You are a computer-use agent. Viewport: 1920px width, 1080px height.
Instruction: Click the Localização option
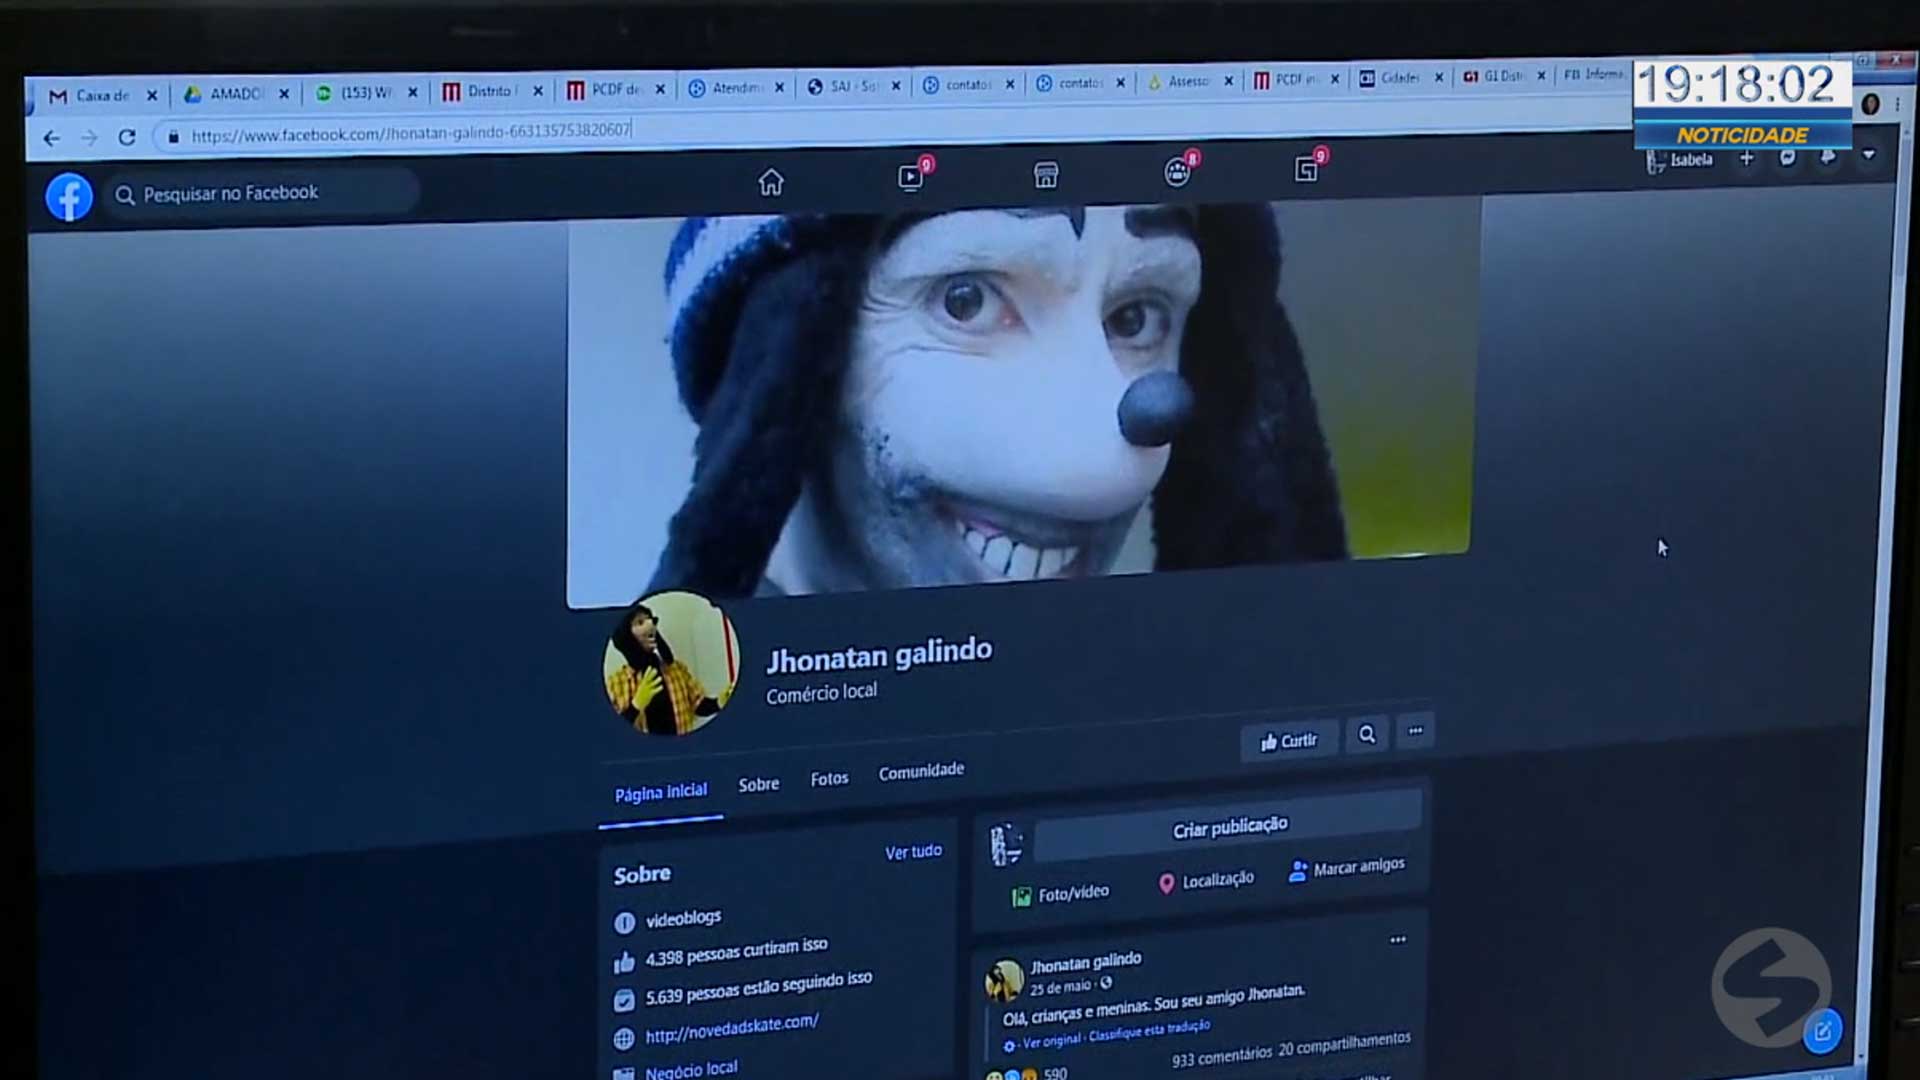[1206, 881]
